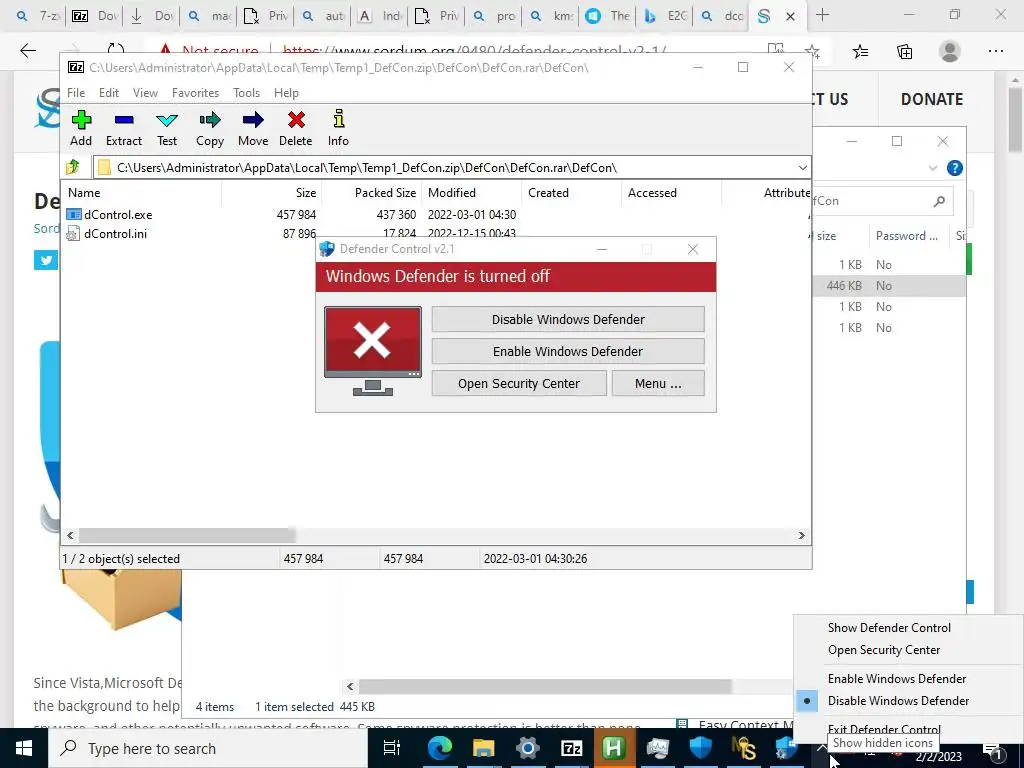This screenshot has width=1024, height=768.
Task: Choose Disable Windows Defender in tray menu
Action: point(898,701)
